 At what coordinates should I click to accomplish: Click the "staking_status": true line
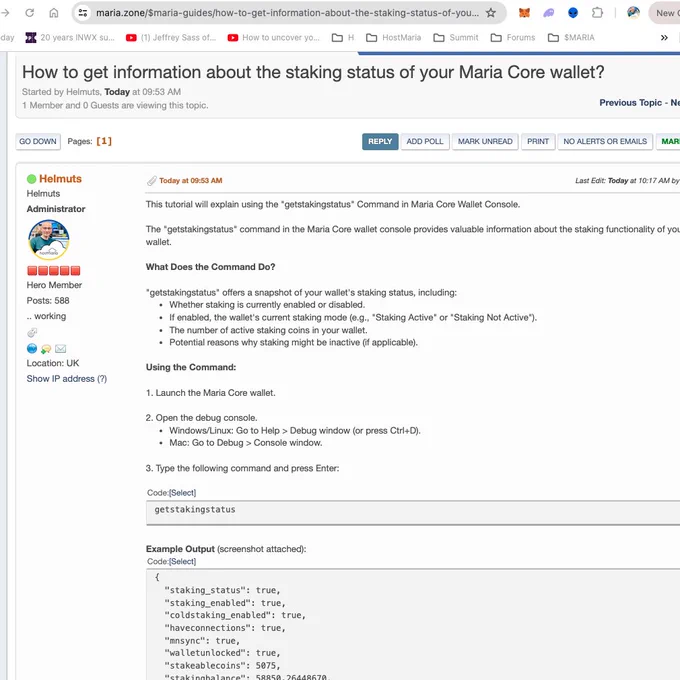tap(222, 590)
